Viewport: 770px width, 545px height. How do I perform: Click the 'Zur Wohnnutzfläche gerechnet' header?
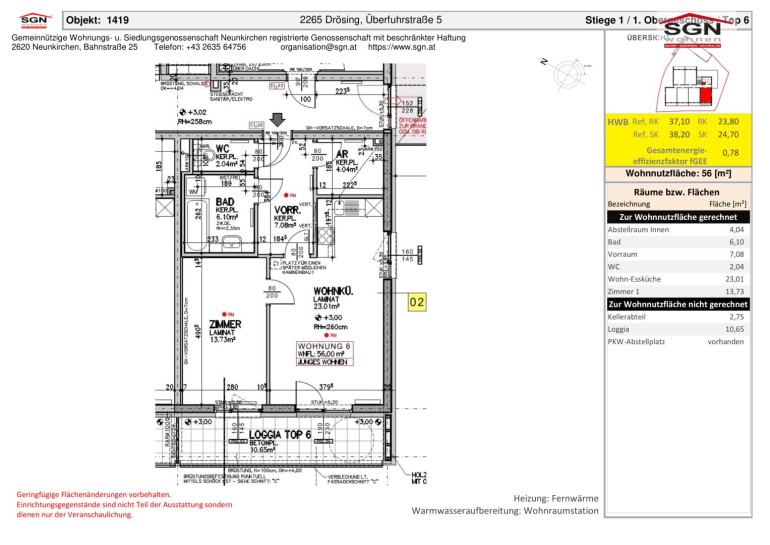click(679, 217)
